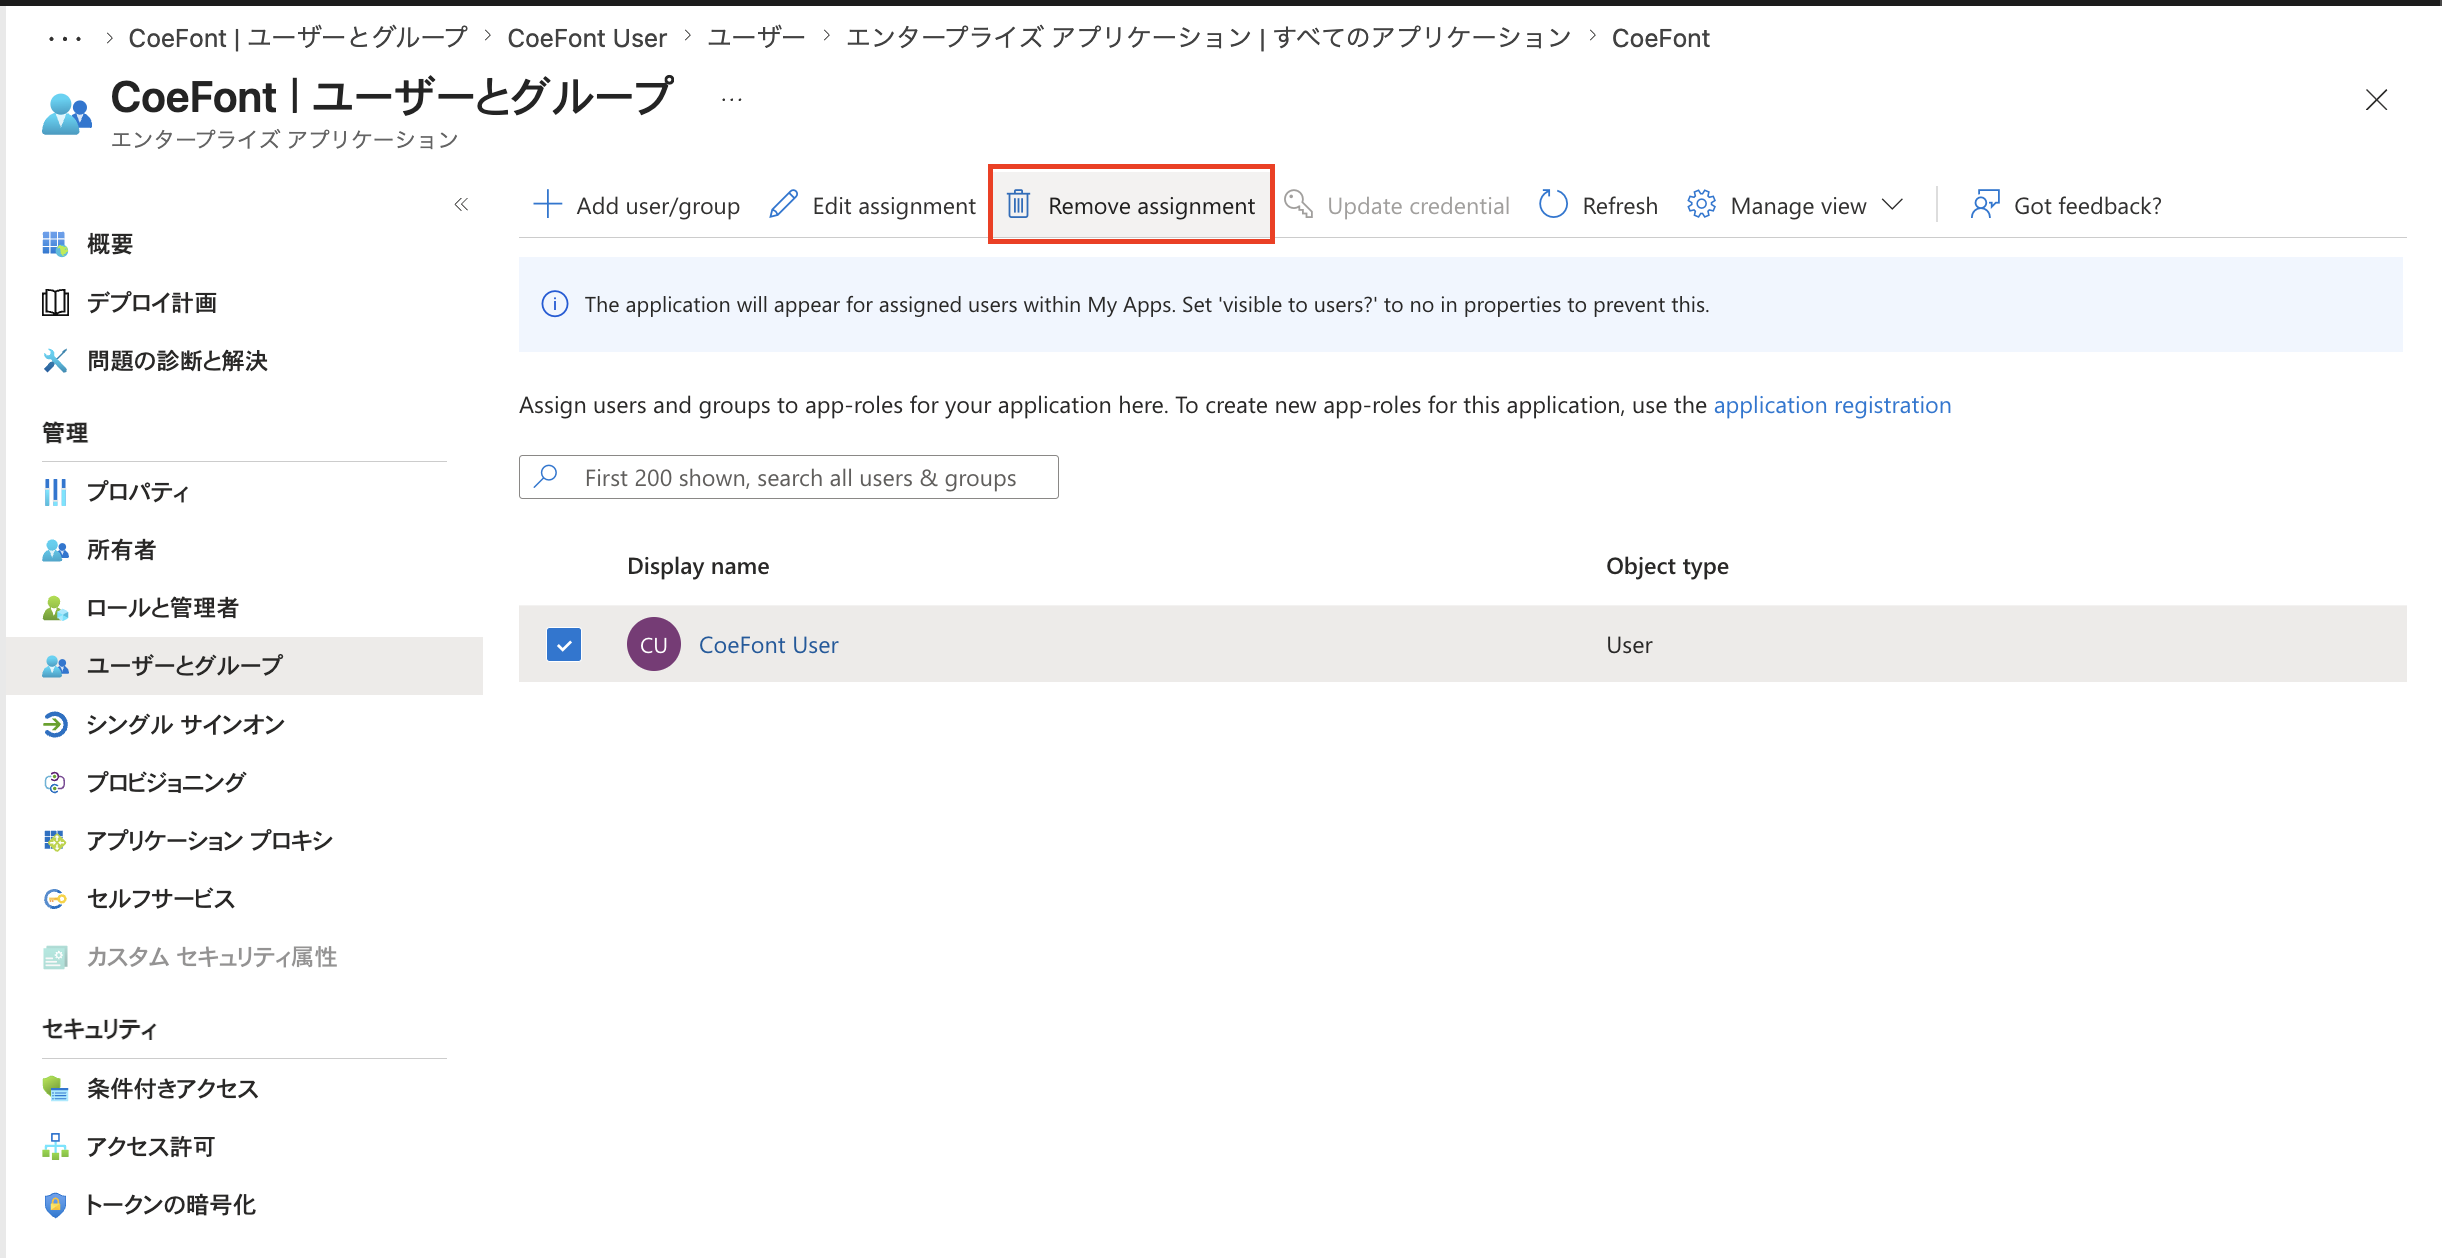Viewport: 2442px width, 1258px height.
Task: Click Edit assignment button
Action: point(872,204)
